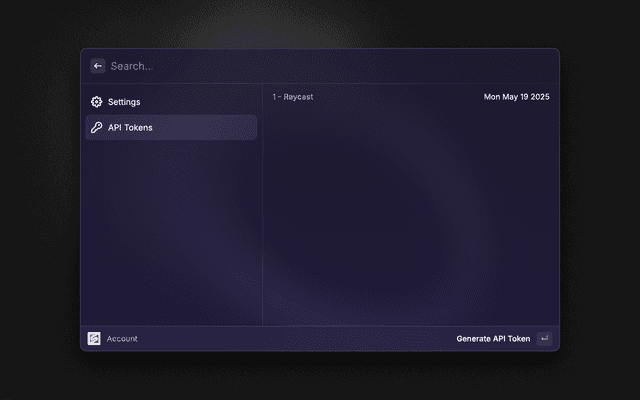Focus the Search input field
640x400 pixels.
tap(320, 66)
